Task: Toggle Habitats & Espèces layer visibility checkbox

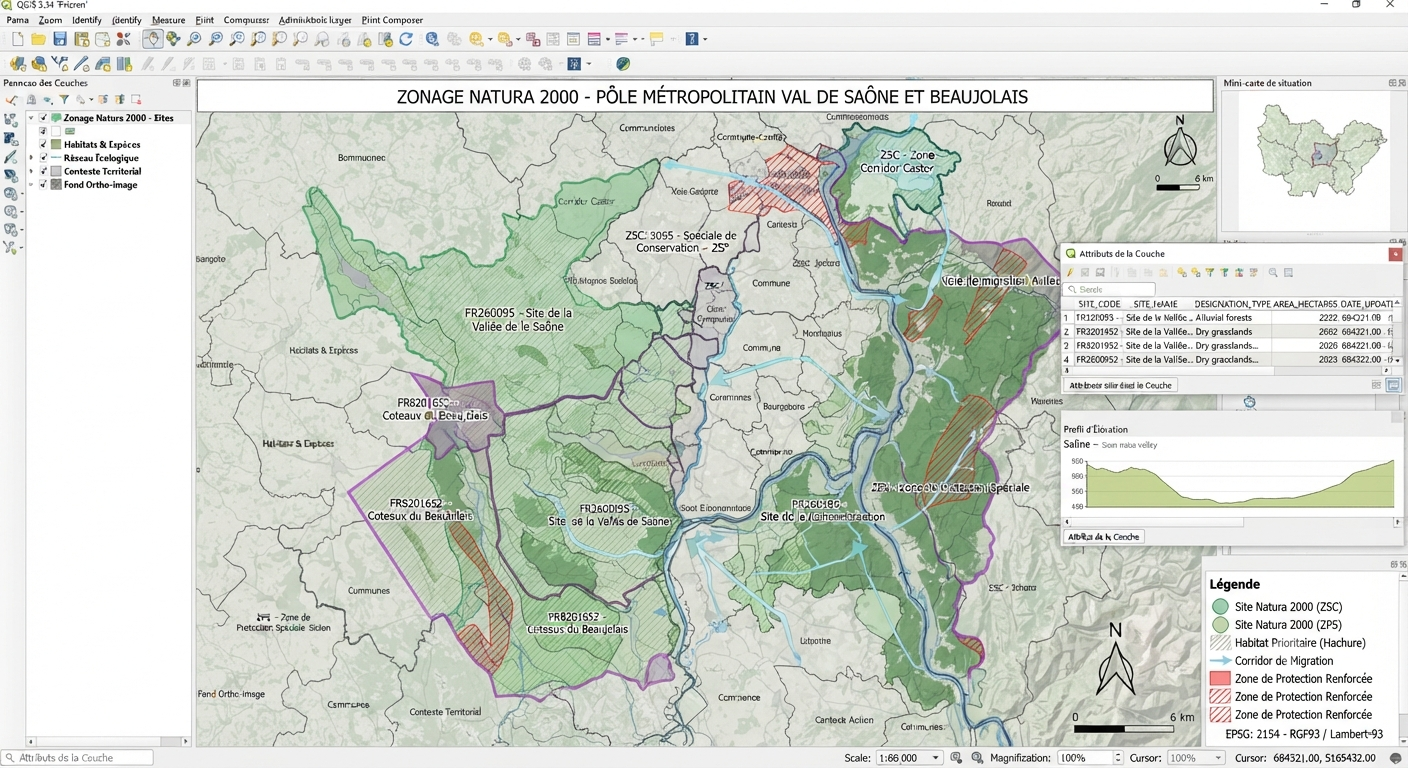Action: (x=44, y=144)
